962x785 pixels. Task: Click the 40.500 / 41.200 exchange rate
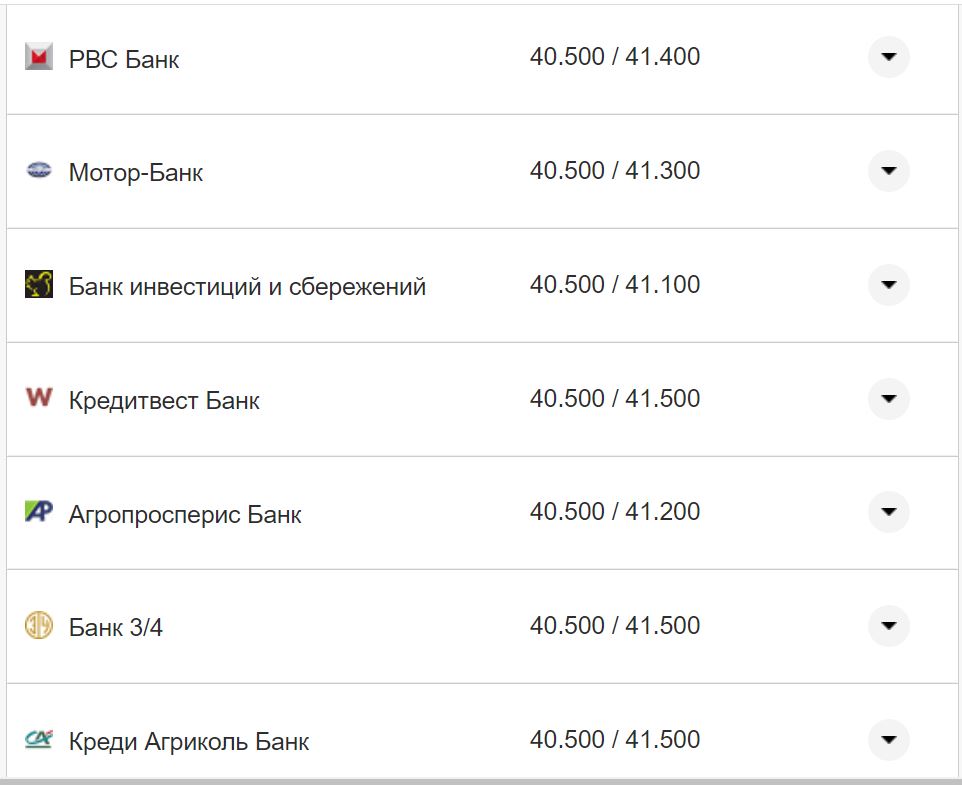(x=614, y=512)
